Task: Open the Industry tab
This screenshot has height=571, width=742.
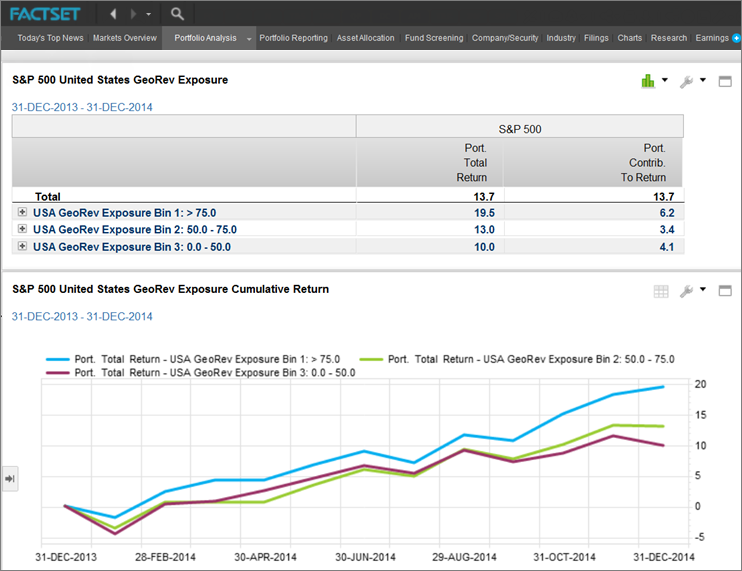Action: 561,38
